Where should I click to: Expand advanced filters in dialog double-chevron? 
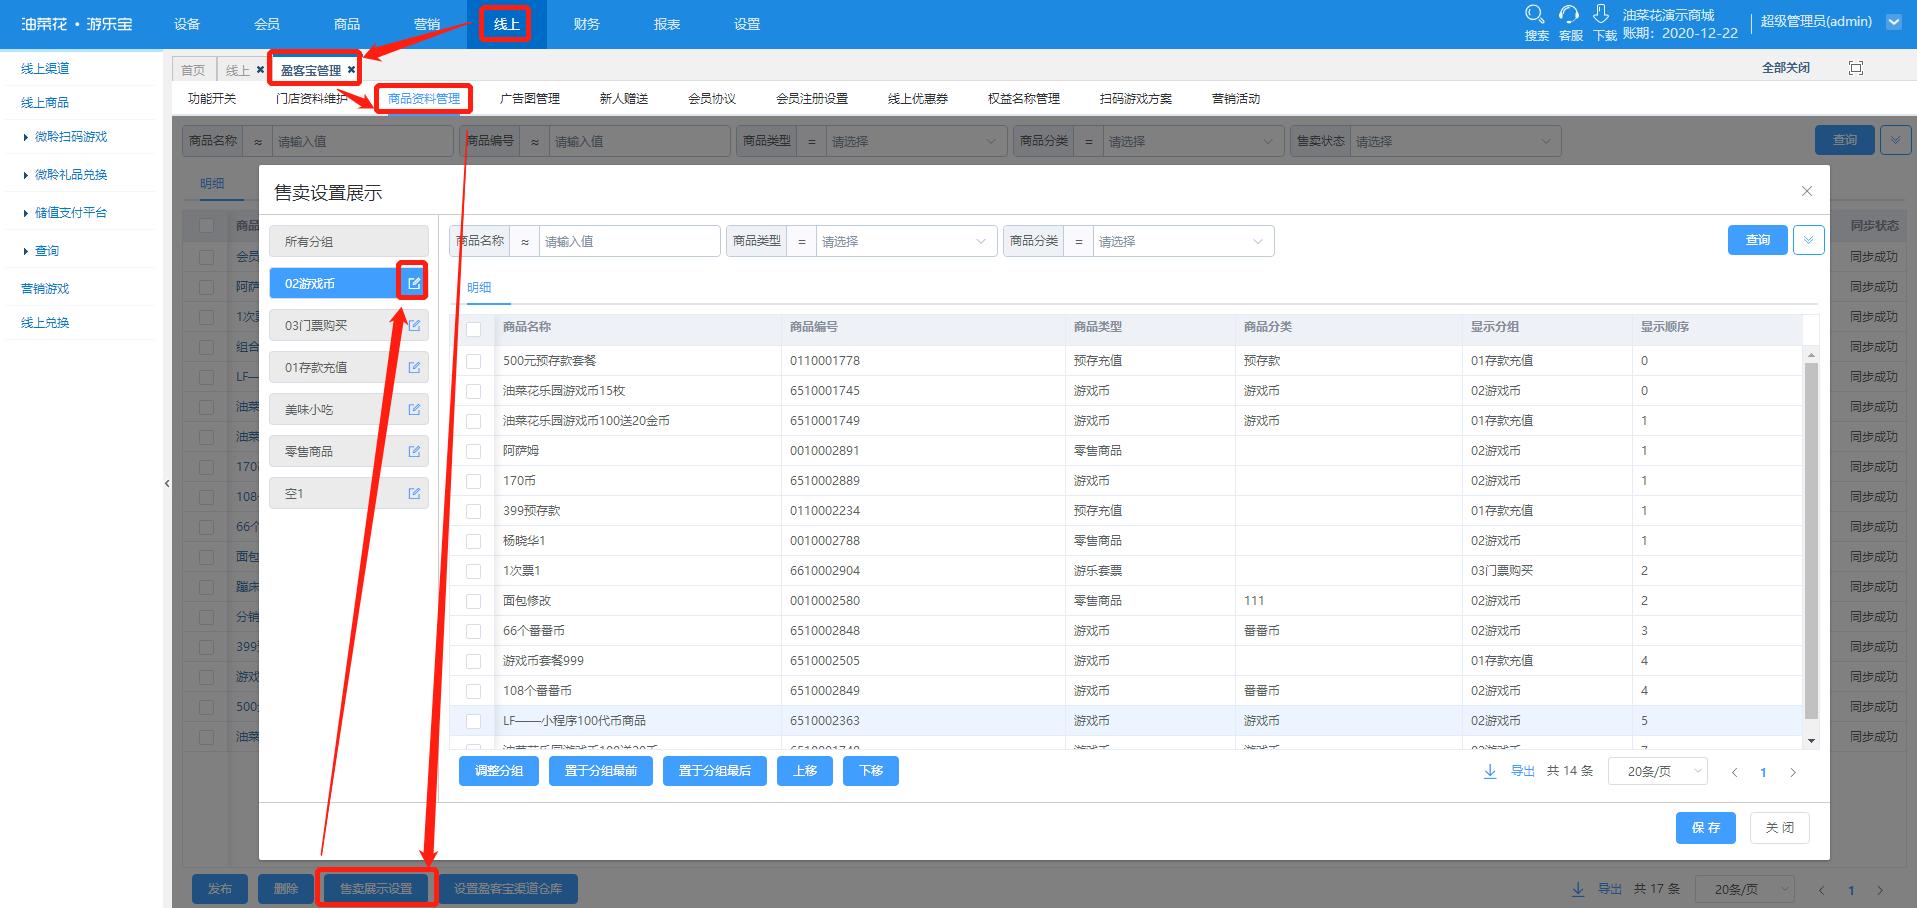[1808, 240]
